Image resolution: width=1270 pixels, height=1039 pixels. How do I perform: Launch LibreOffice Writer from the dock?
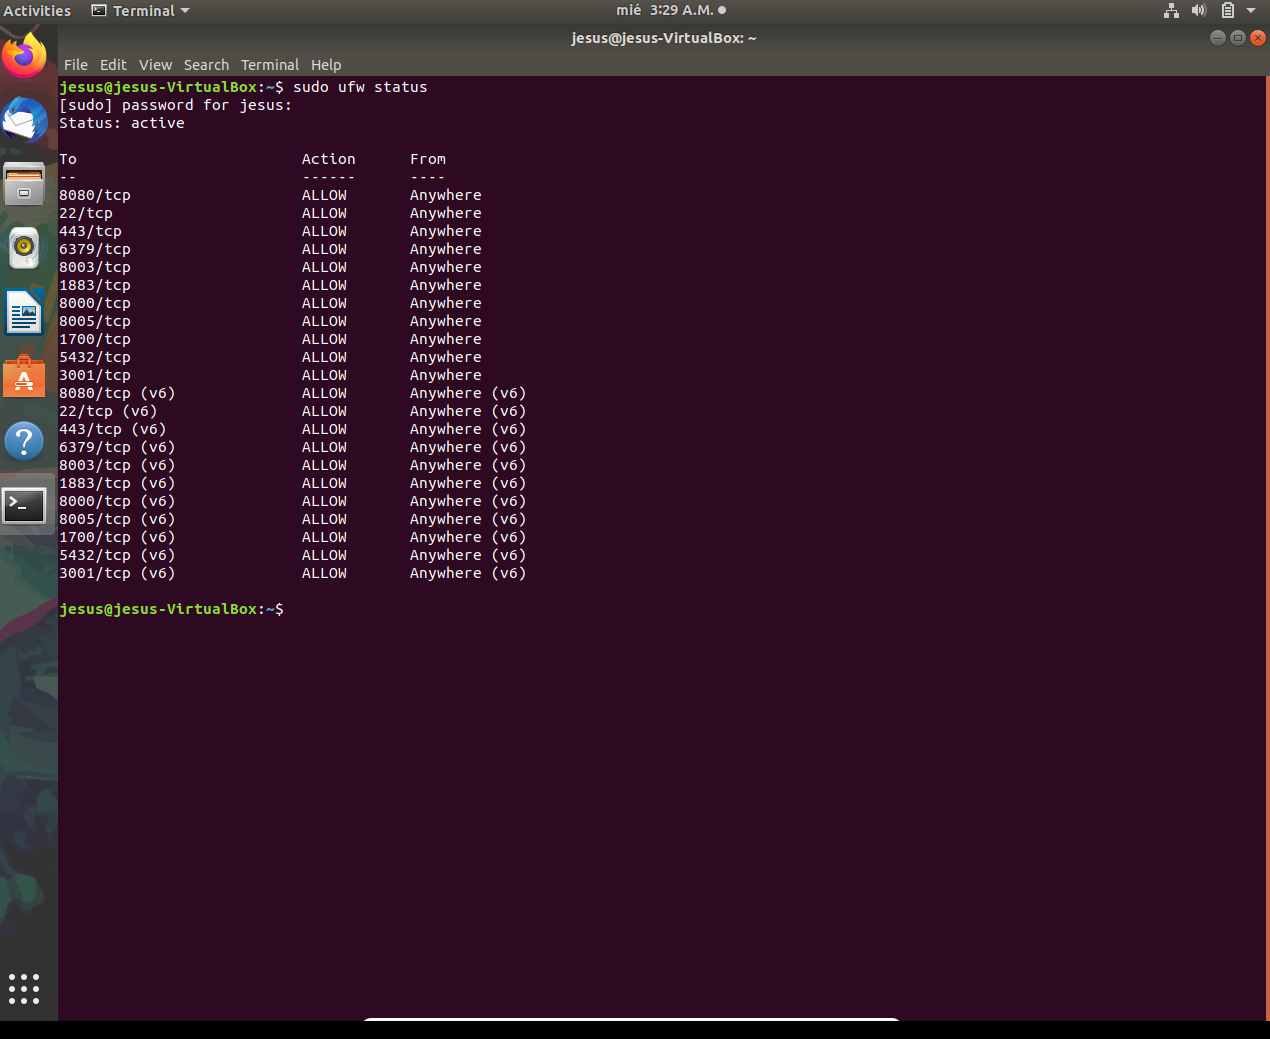tap(25, 312)
